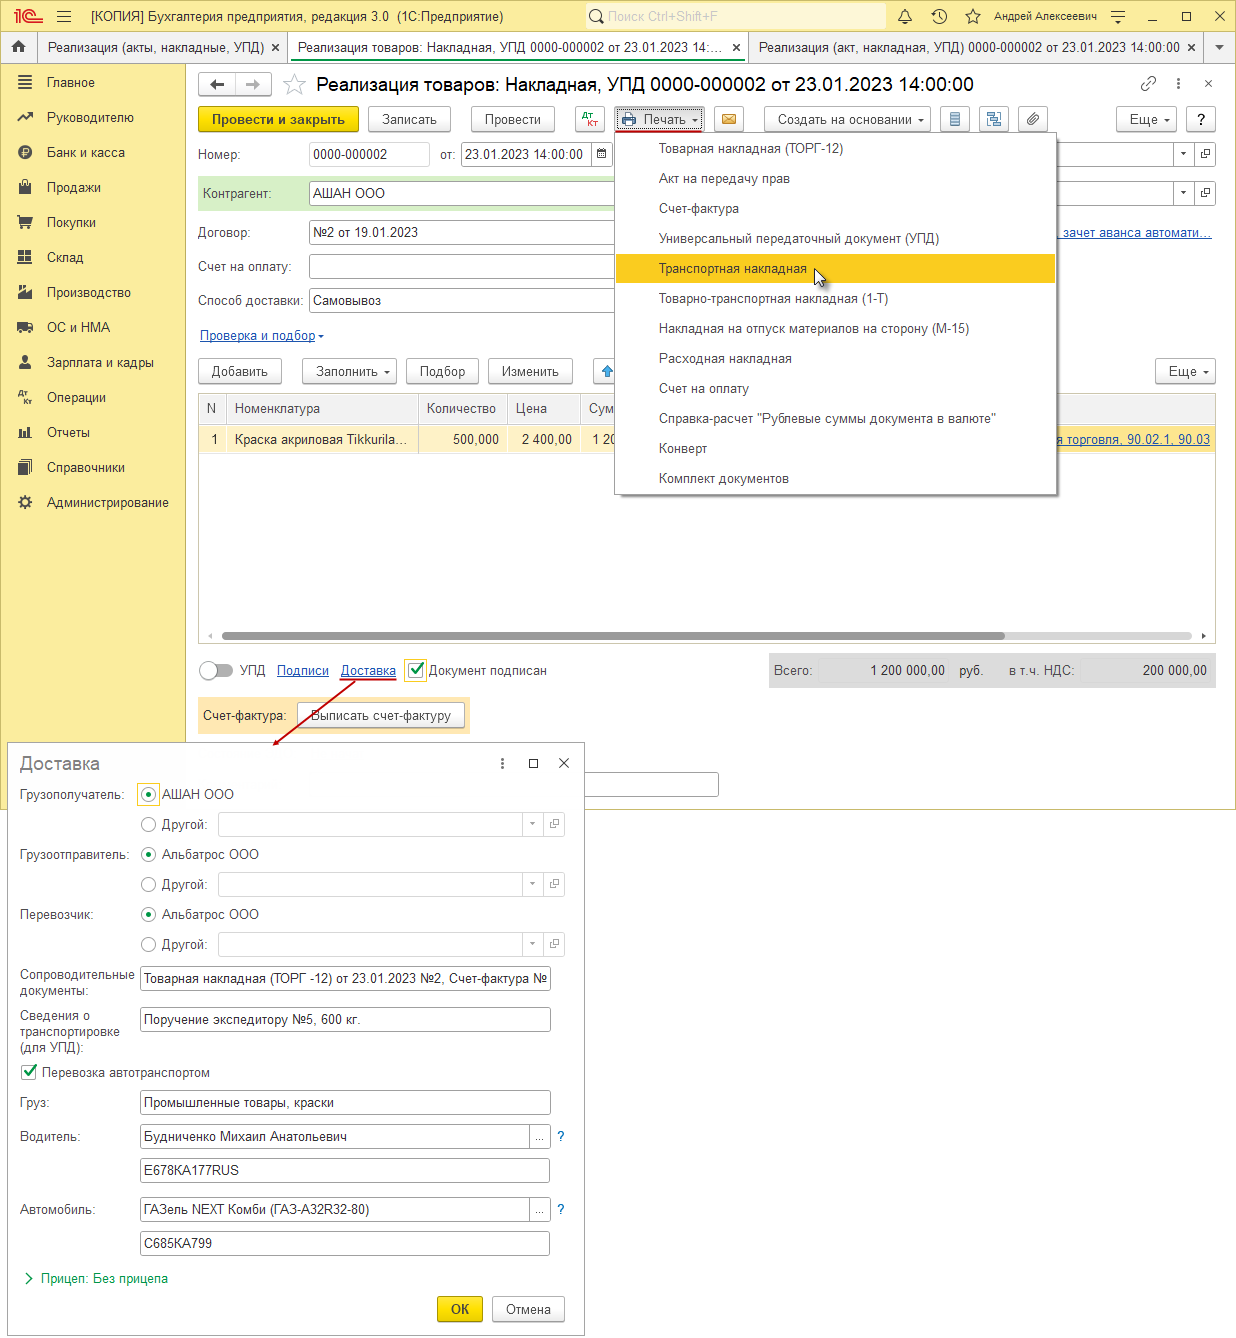Open Продажи section in sidebar

(x=74, y=187)
